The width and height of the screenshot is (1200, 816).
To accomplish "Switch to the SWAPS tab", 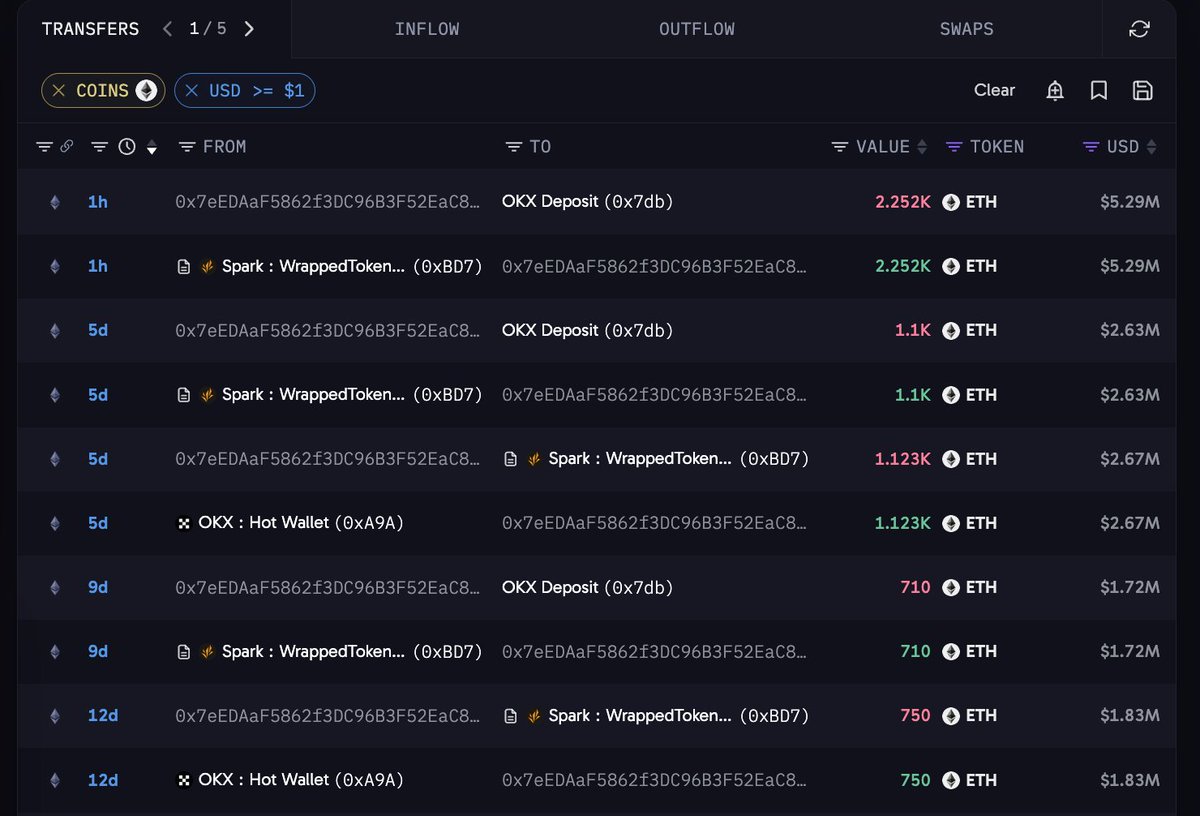I will (967, 29).
